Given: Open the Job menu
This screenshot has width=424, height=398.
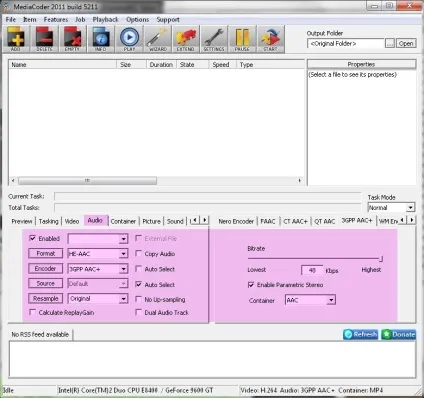Looking at the screenshot, I should tap(80, 20).
